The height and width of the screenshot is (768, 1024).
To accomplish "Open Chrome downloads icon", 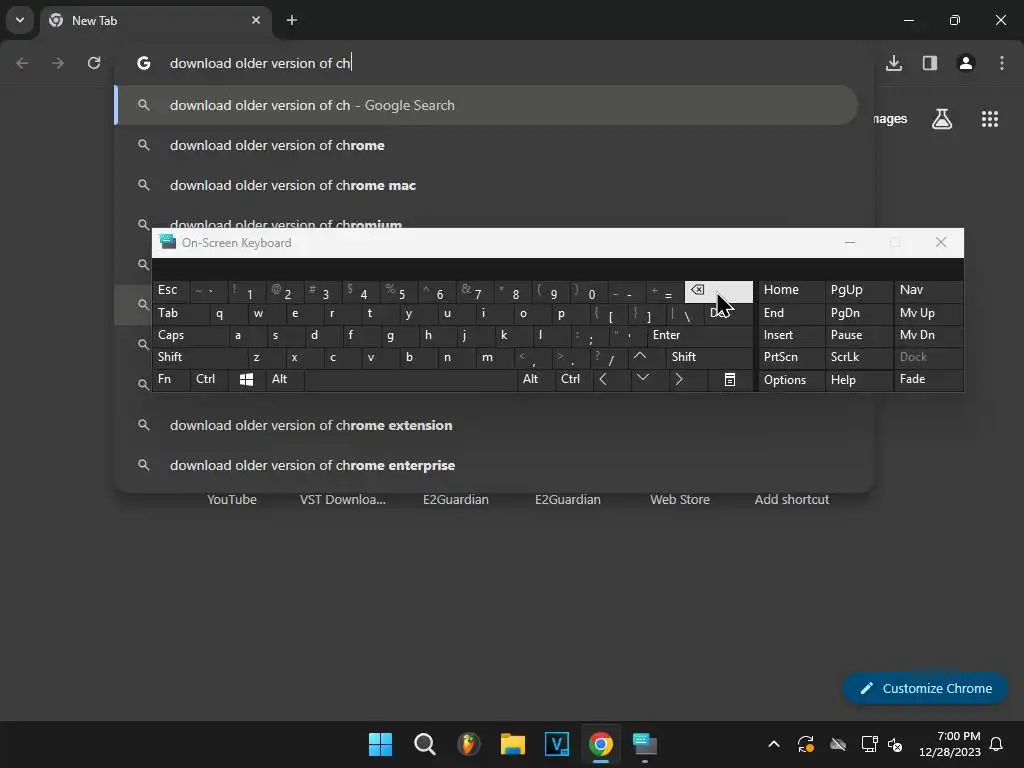I will click(x=894, y=63).
